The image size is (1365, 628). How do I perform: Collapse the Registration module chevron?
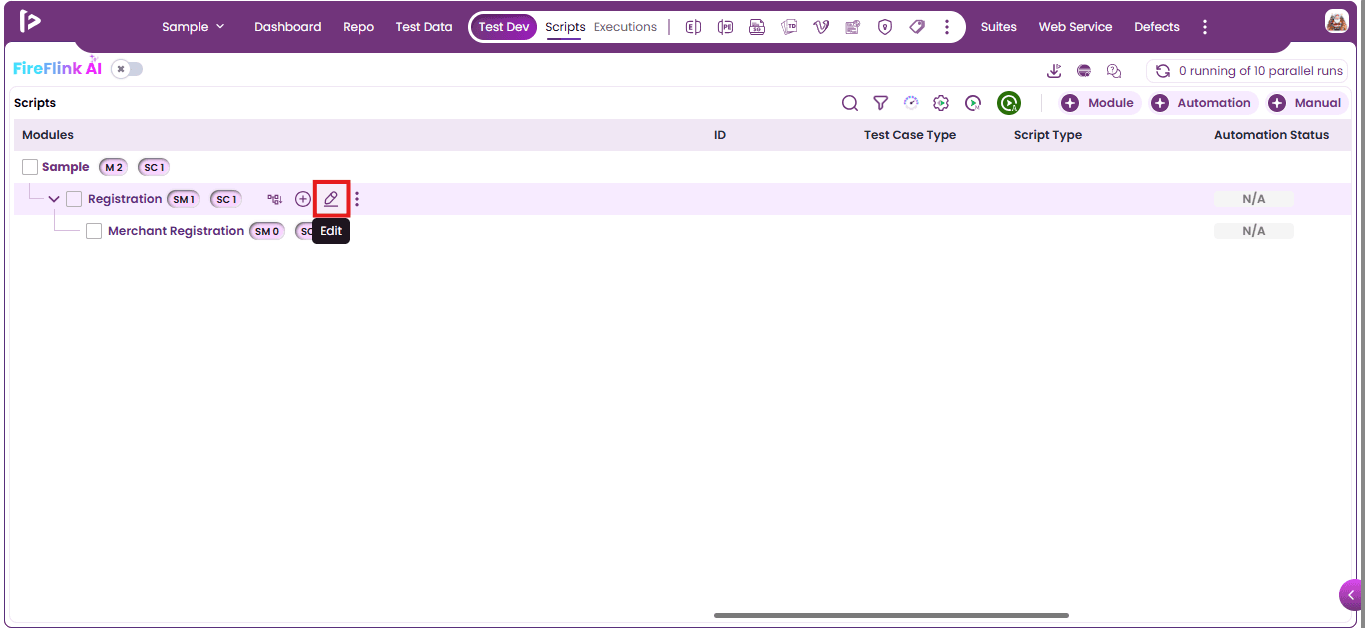tap(54, 199)
